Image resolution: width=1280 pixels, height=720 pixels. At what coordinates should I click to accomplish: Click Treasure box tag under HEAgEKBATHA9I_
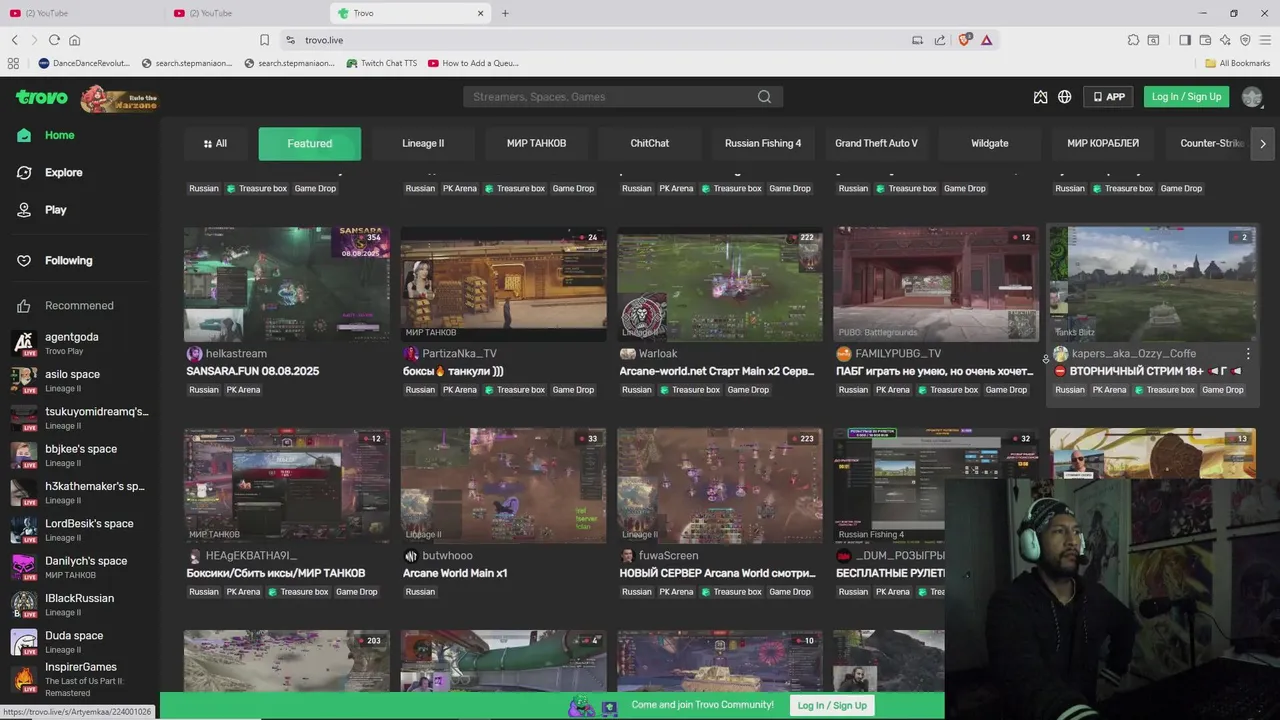tap(299, 592)
